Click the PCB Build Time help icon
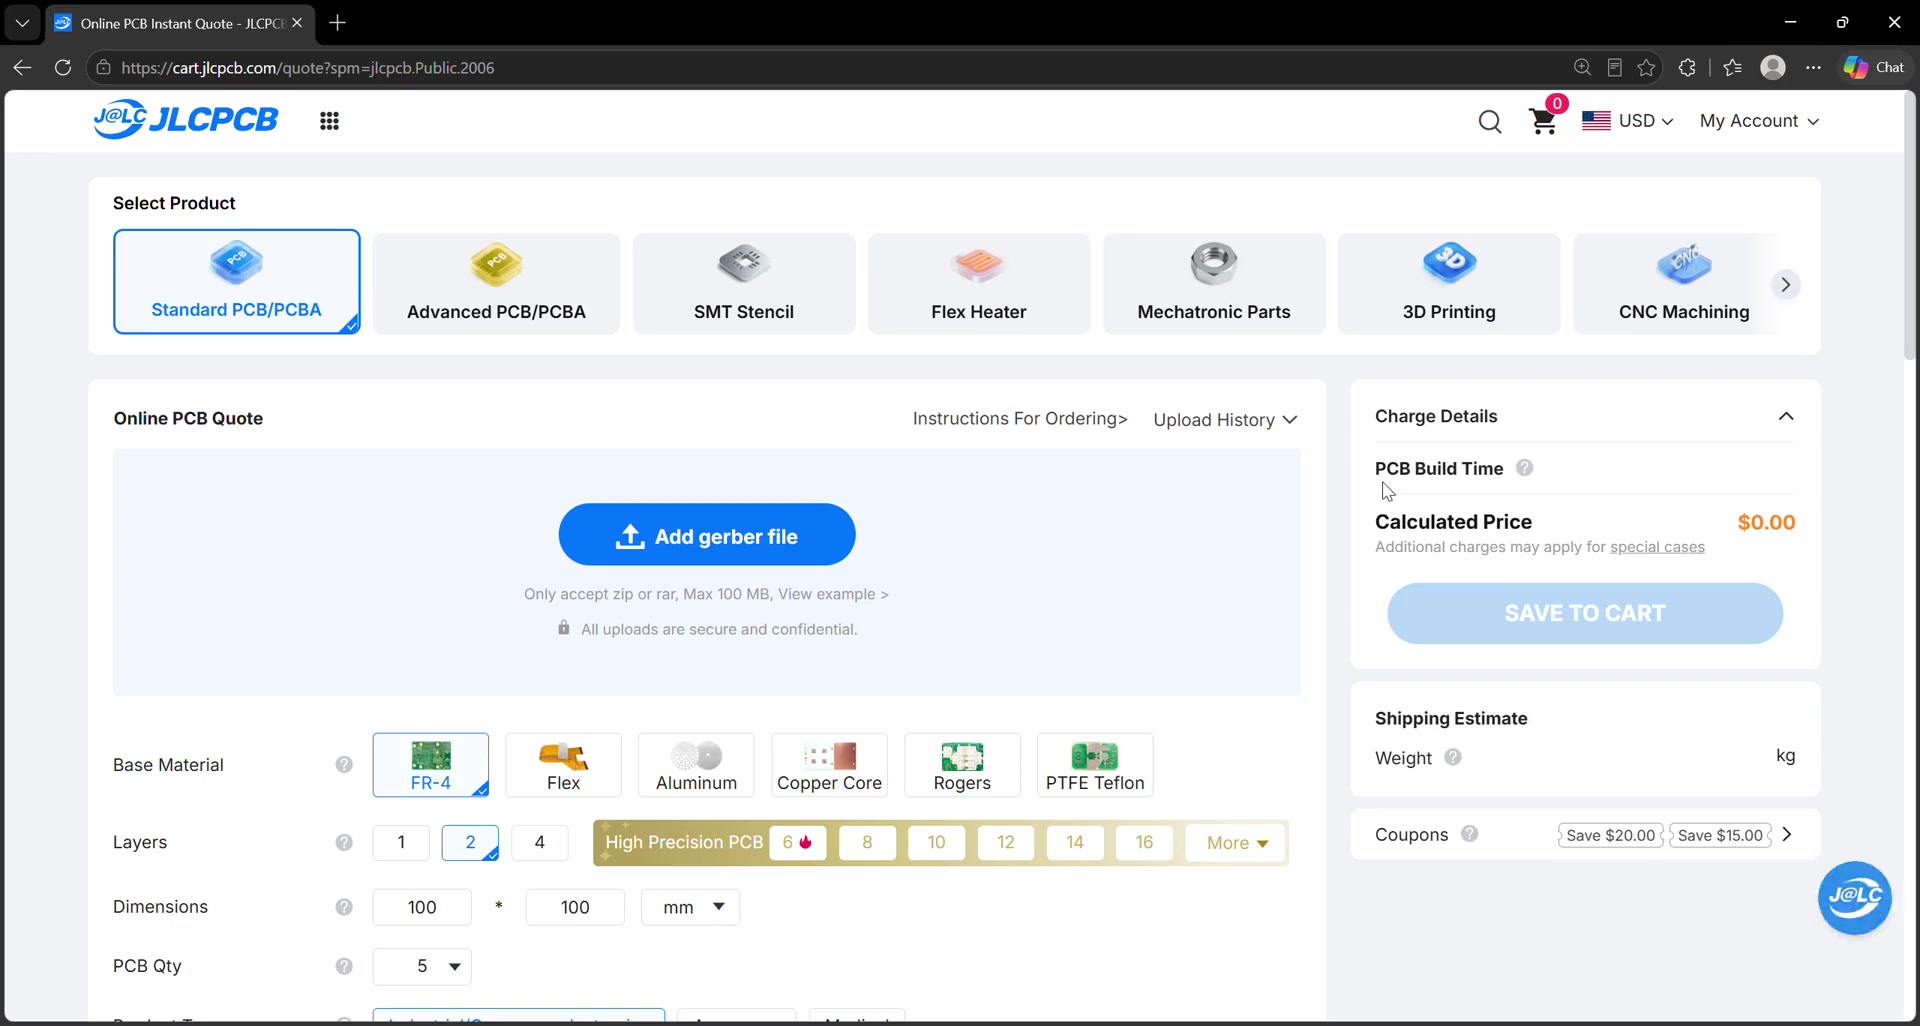Viewport: 1920px width, 1026px height. pos(1524,468)
